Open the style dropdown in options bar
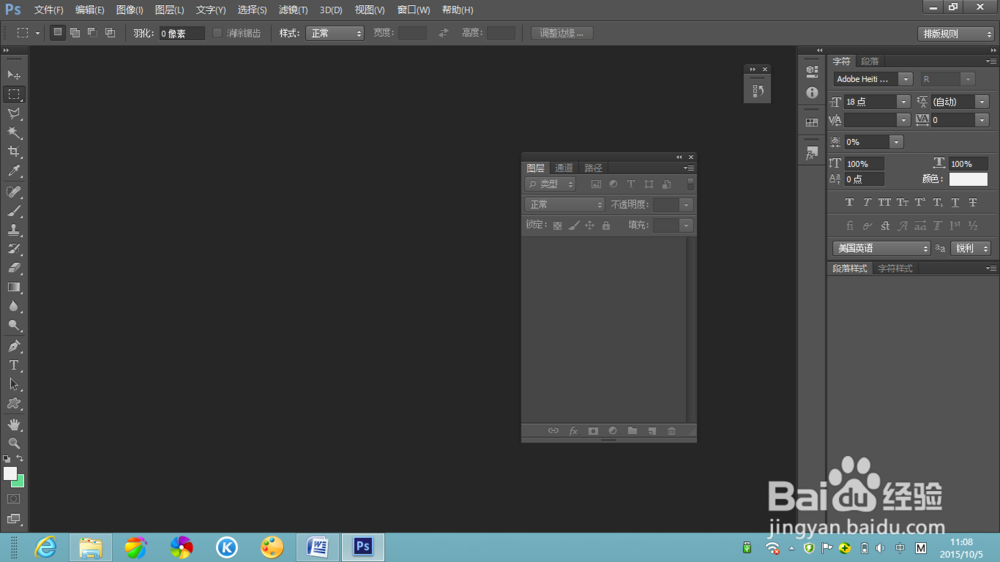 pyautogui.click(x=335, y=33)
